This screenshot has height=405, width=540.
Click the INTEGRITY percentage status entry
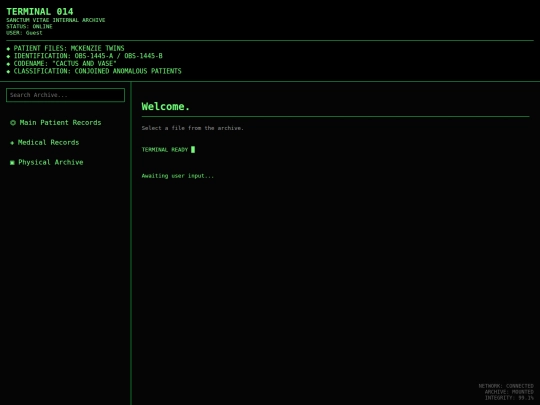(x=509, y=398)
